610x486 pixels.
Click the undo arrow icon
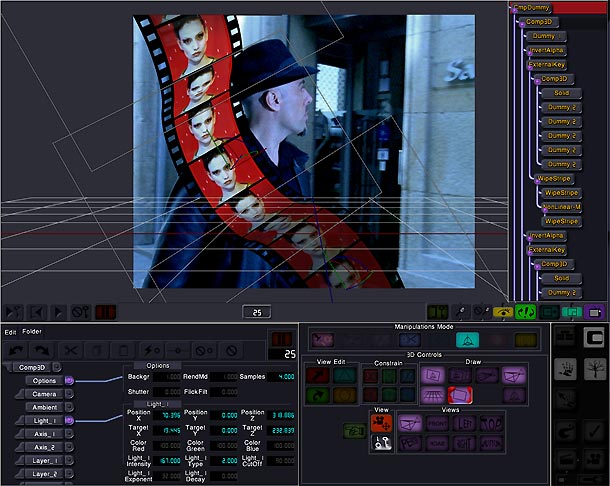16,351
